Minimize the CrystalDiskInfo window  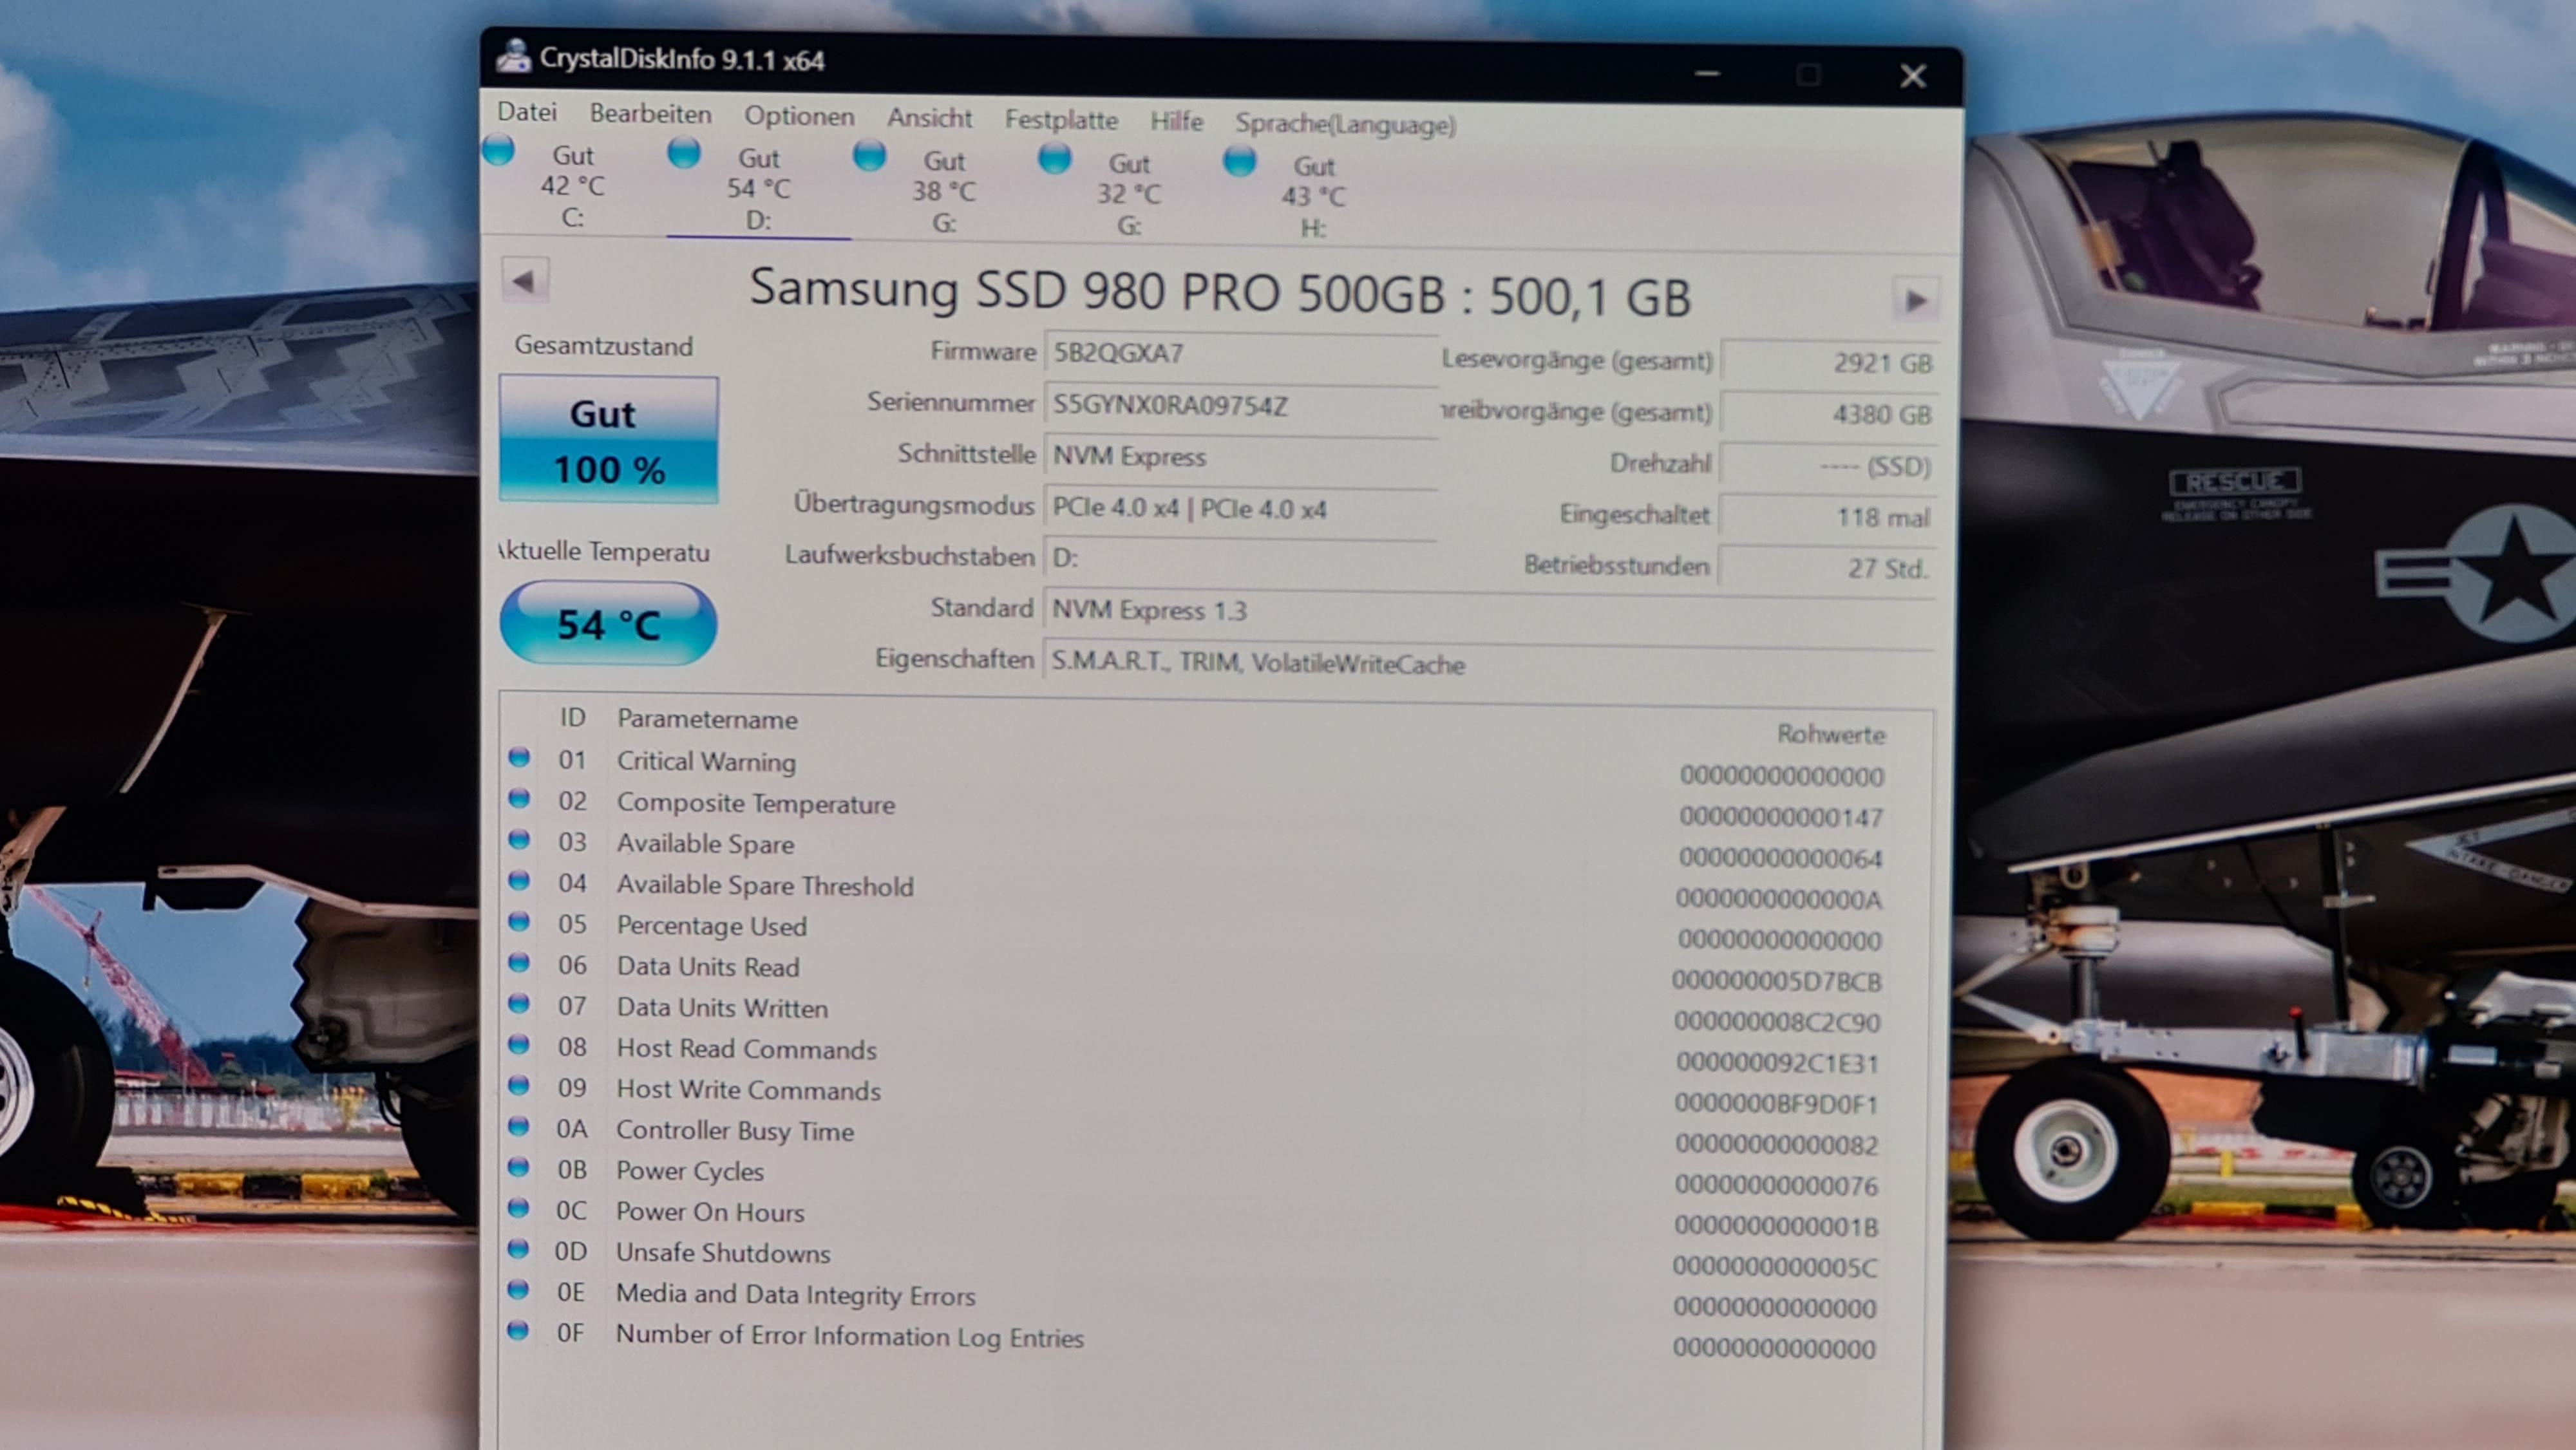tap(1707, 73)
